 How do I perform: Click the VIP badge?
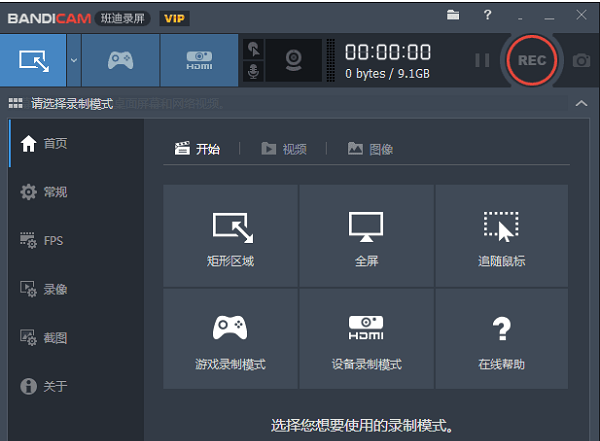(x=174, y=18)
